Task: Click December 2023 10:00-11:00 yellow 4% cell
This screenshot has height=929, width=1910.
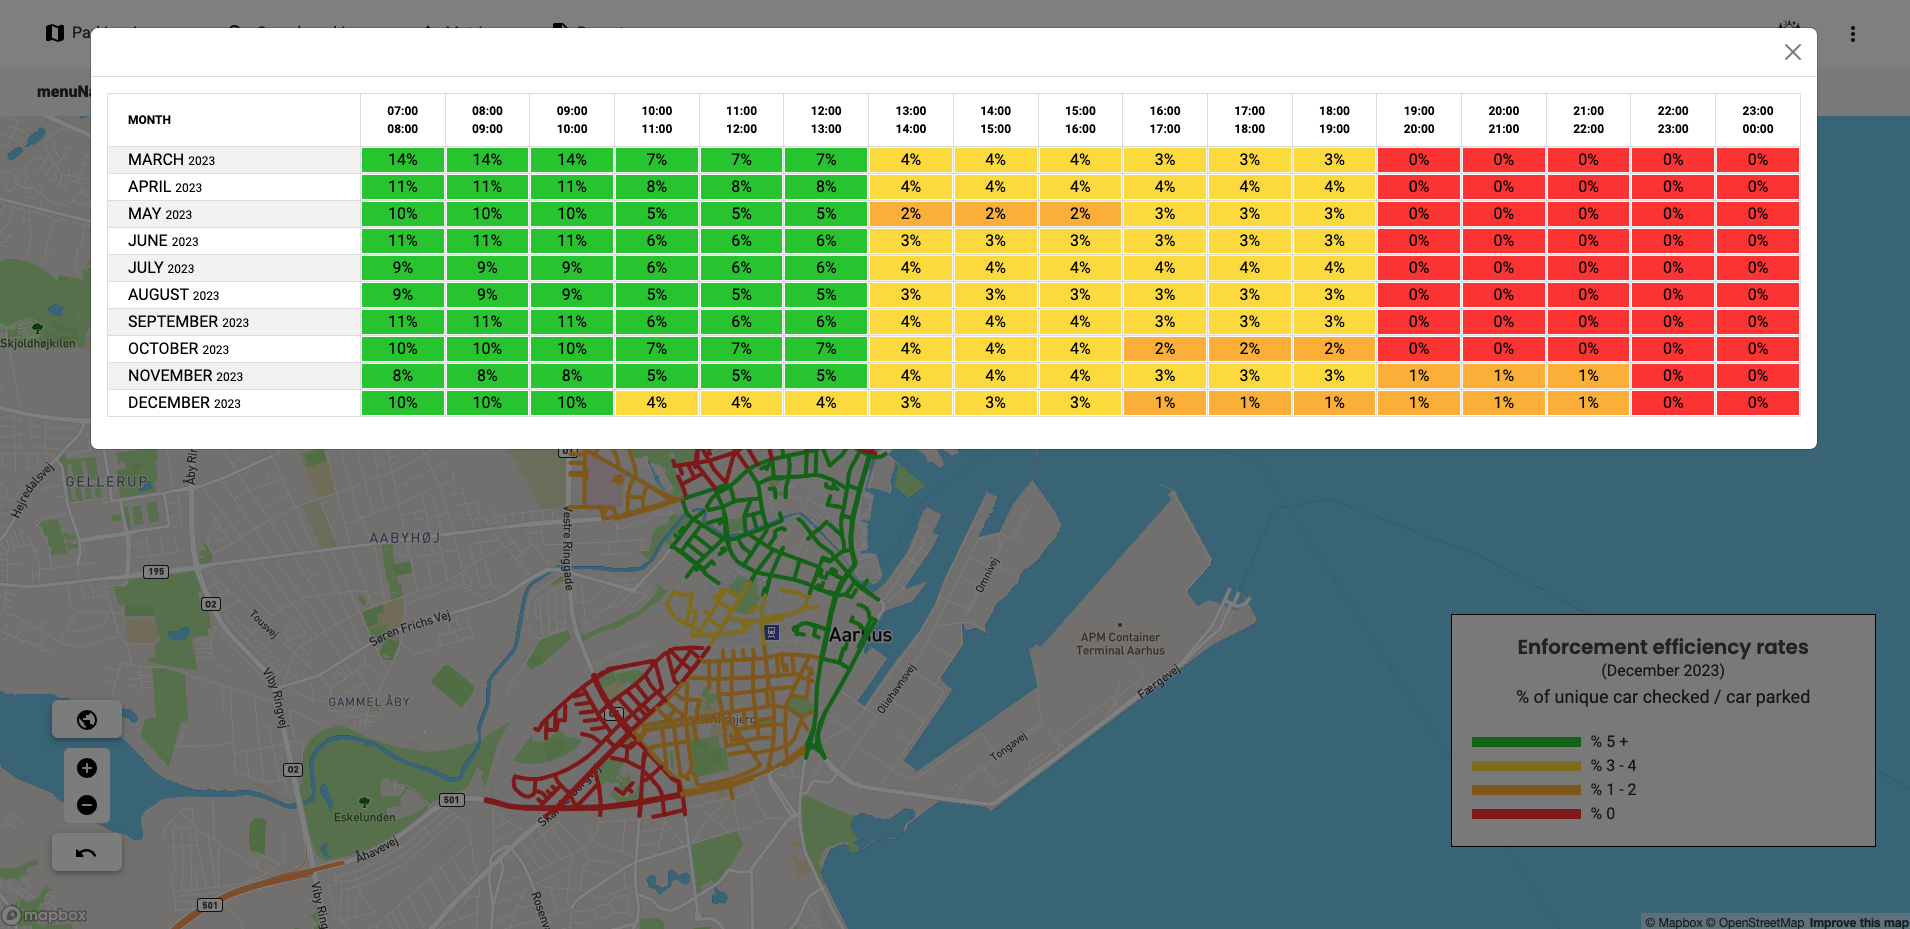Action: pyautogui.click(x=657, y=403)
